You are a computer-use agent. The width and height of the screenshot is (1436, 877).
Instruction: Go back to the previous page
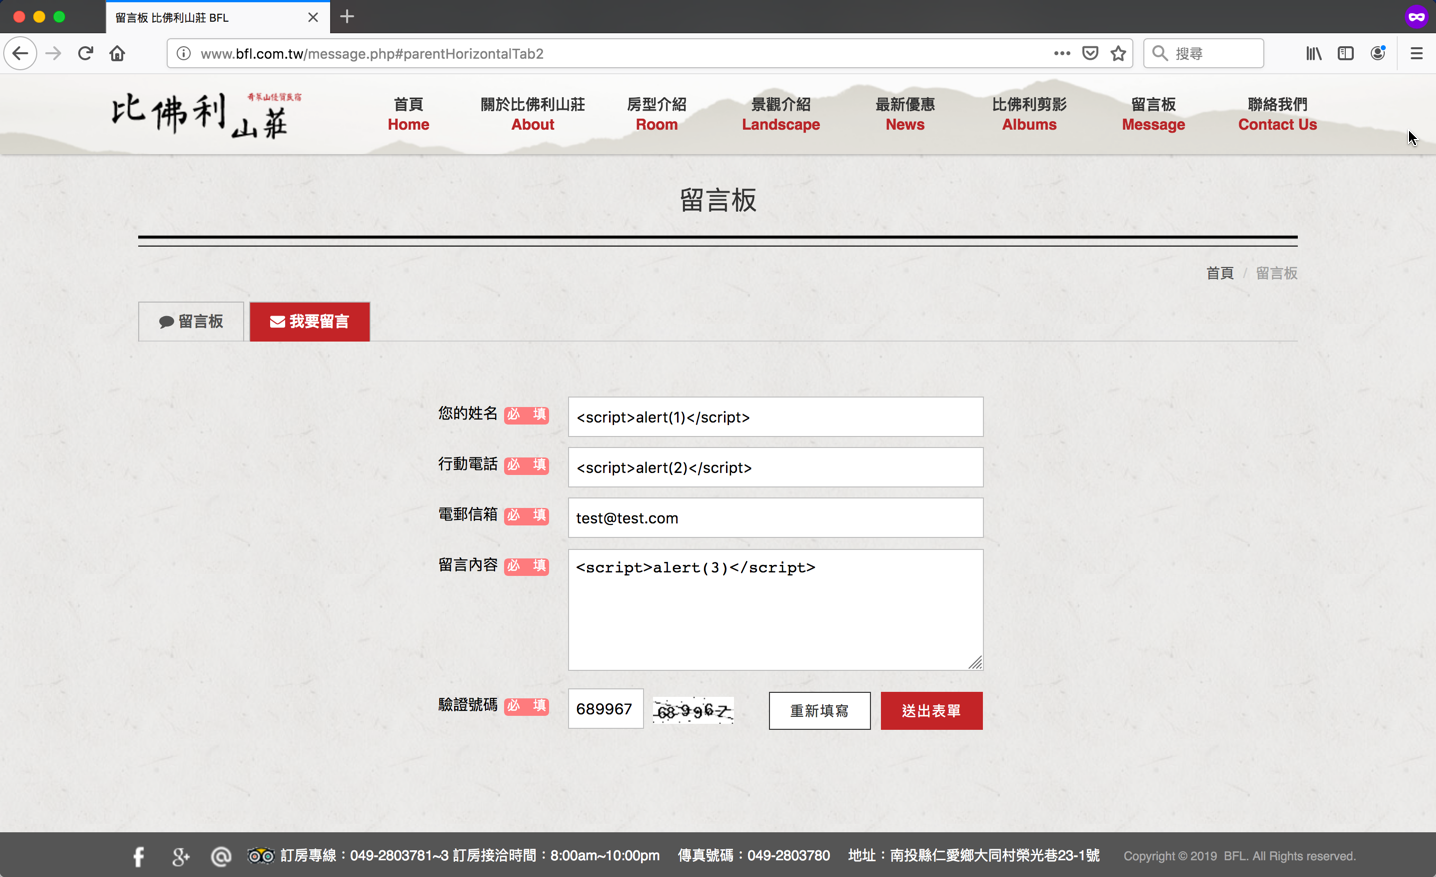coord(20,53)
